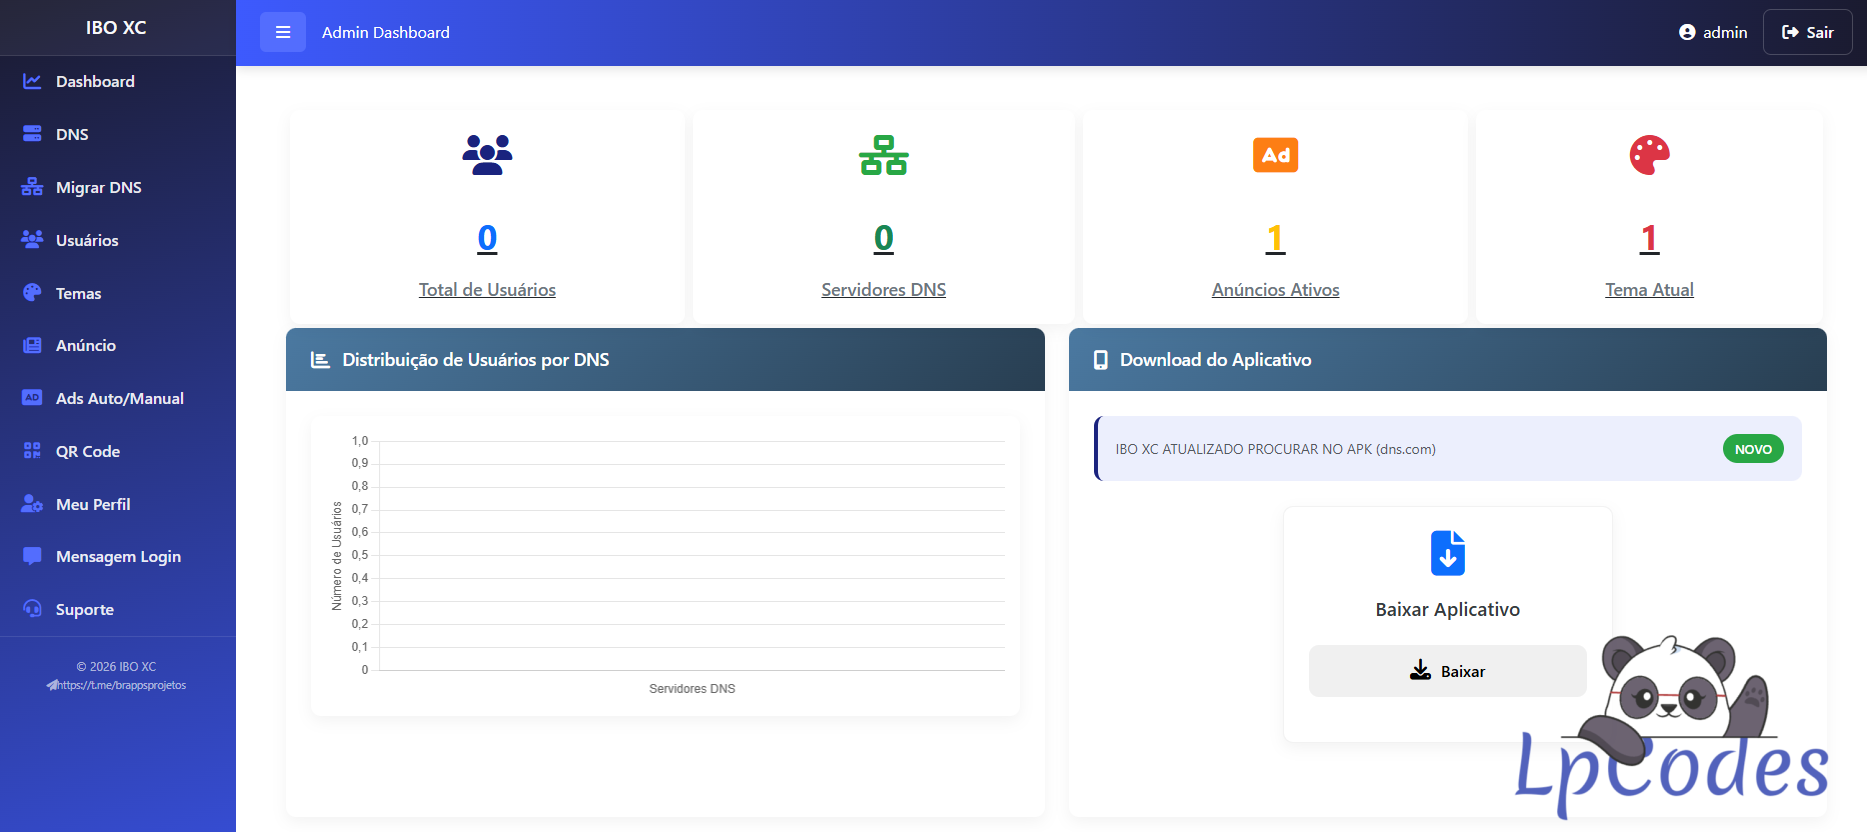Log out using the Sair button
Image resolution: width=1867 pixels, height=832 pixels.
click(1807, 32)
